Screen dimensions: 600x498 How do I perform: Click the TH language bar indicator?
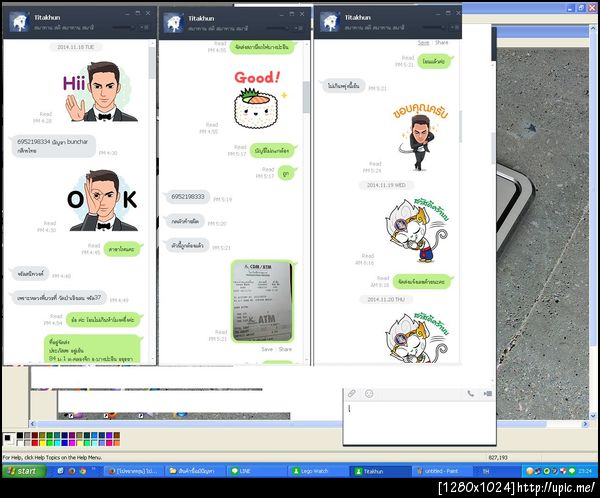pyautogui.click(x=486, y=471)
